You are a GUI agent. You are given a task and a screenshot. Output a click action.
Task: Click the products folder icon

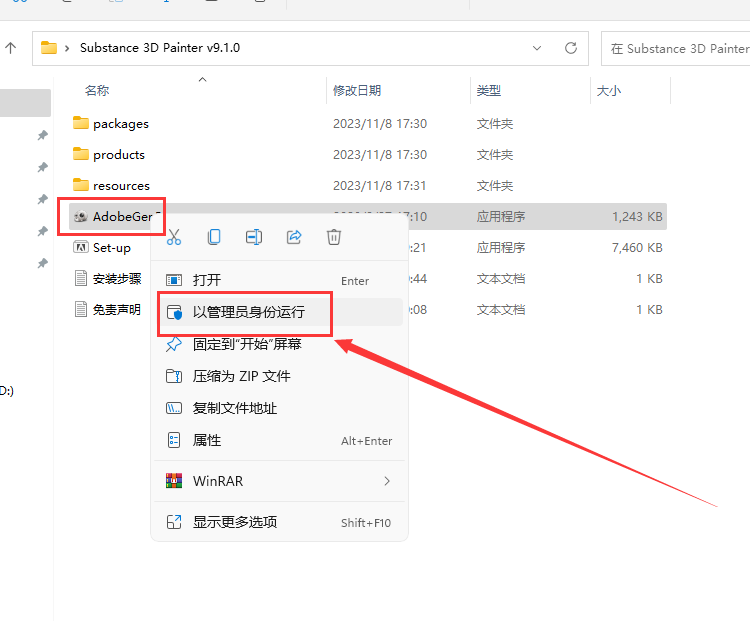click(81, 154)
